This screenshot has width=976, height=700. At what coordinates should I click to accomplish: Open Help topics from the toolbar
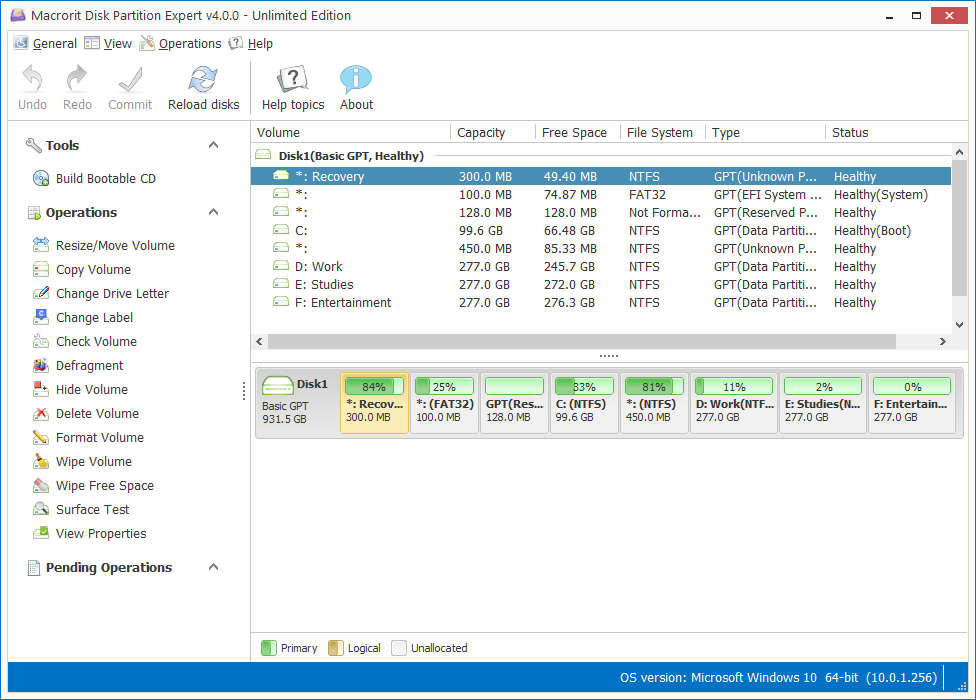coord(293,79)
